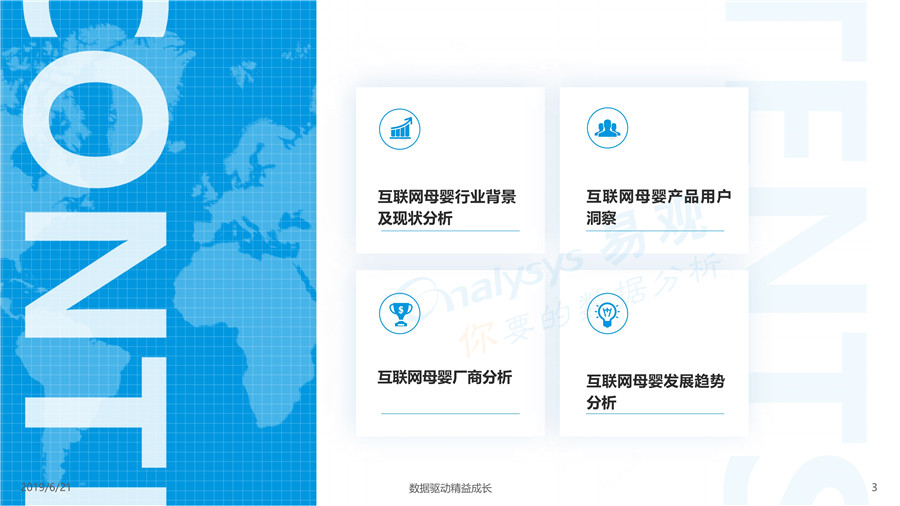The height and width of the screenshot is (506, 900).
Task: Select the 互联网母婴产品用户洞察 heading
Action: pyautogui.click(x=657, y=207)
